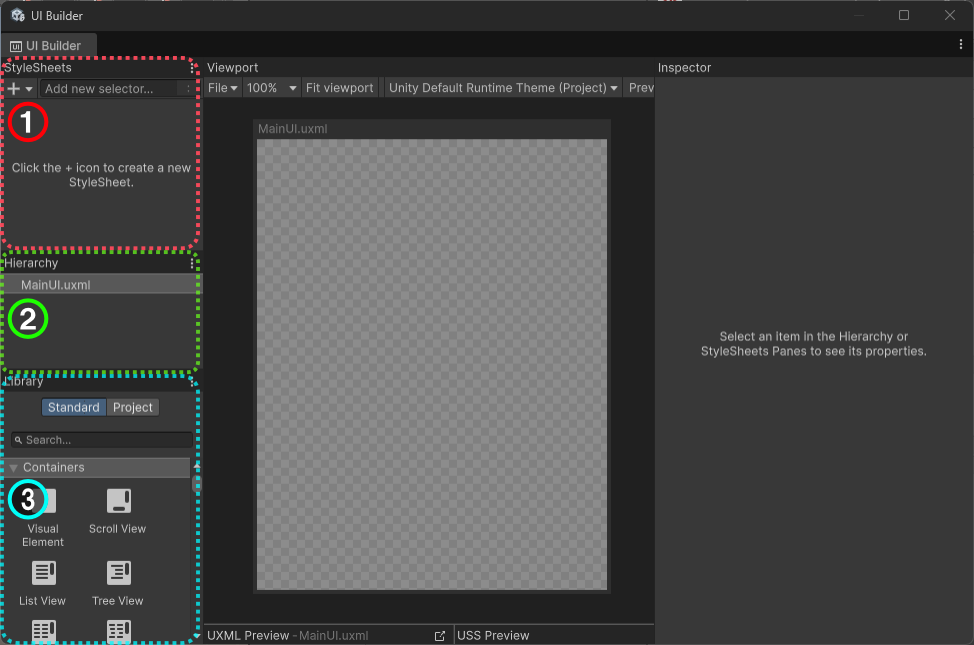Collapse the Containers section in Library
The image size is (974, 645).
tap(14, 468)
